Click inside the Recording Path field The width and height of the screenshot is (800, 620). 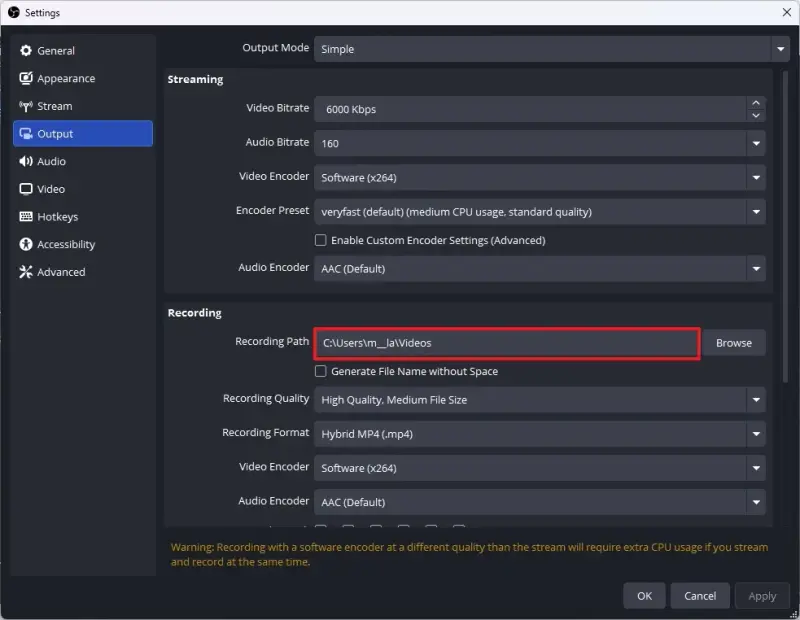[500, 343]
